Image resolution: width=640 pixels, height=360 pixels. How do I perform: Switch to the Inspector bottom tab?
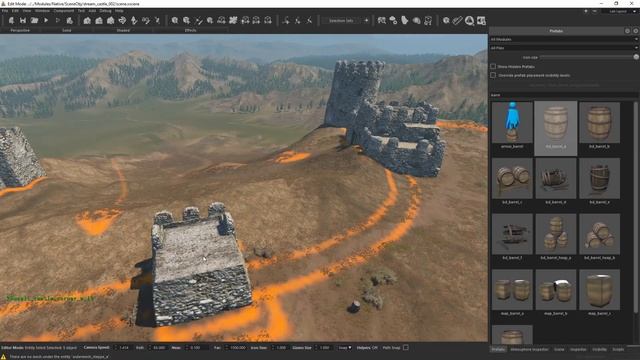578,349
